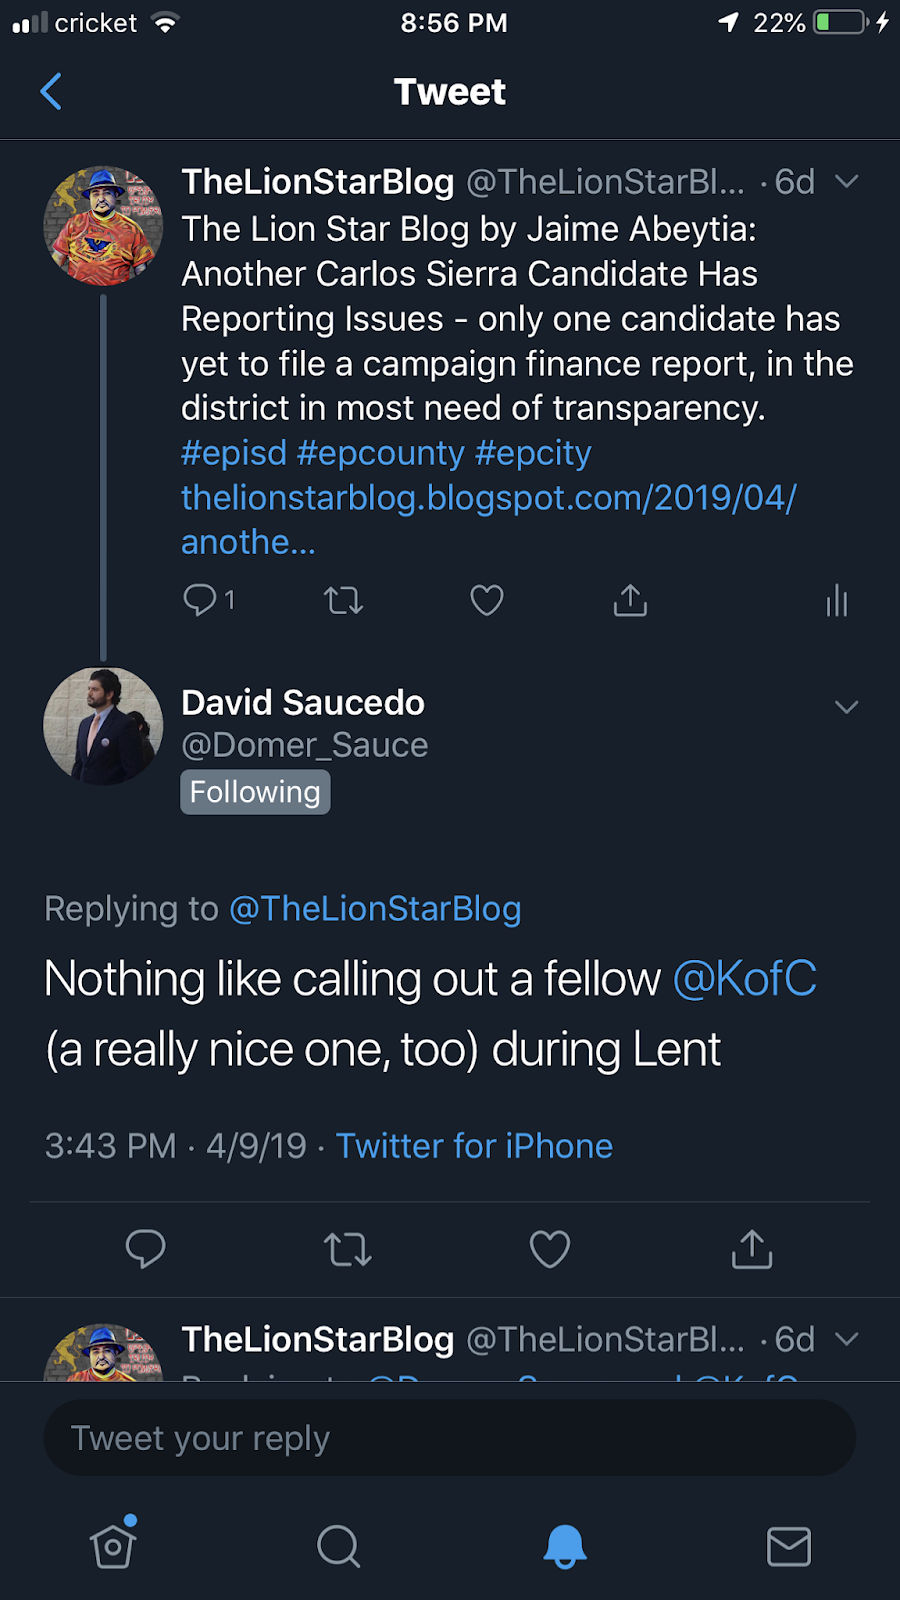Tap the back arrow in header
This screenshot has height=1600, width=900.
51,92
